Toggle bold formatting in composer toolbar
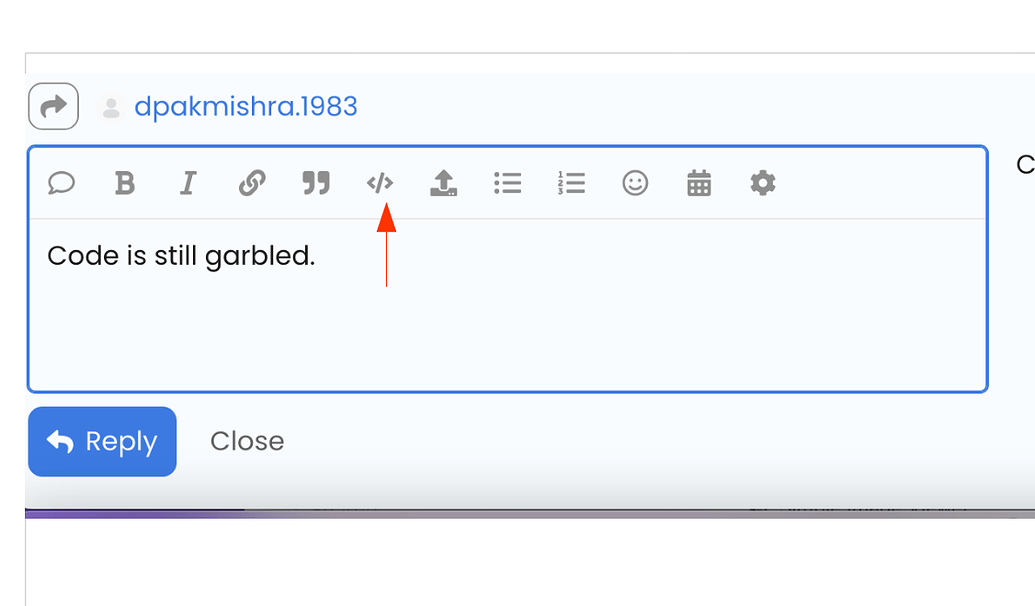1035x606 pixels. tap(125, 183)
